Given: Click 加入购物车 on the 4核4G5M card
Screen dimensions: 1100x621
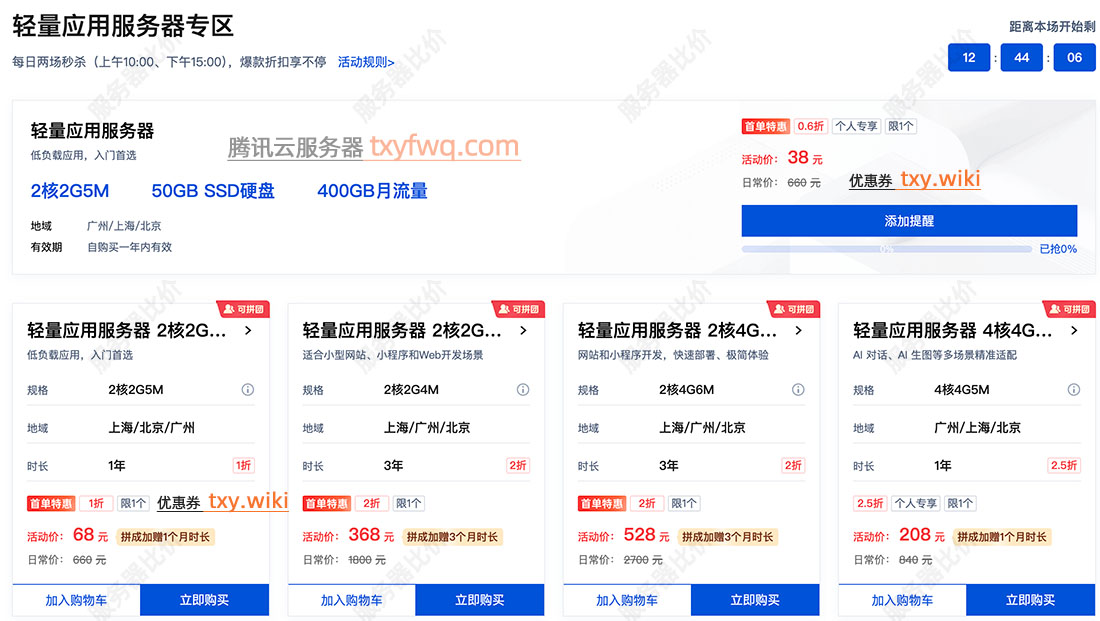Looking at the screenshot, I should tap(902, 600).
